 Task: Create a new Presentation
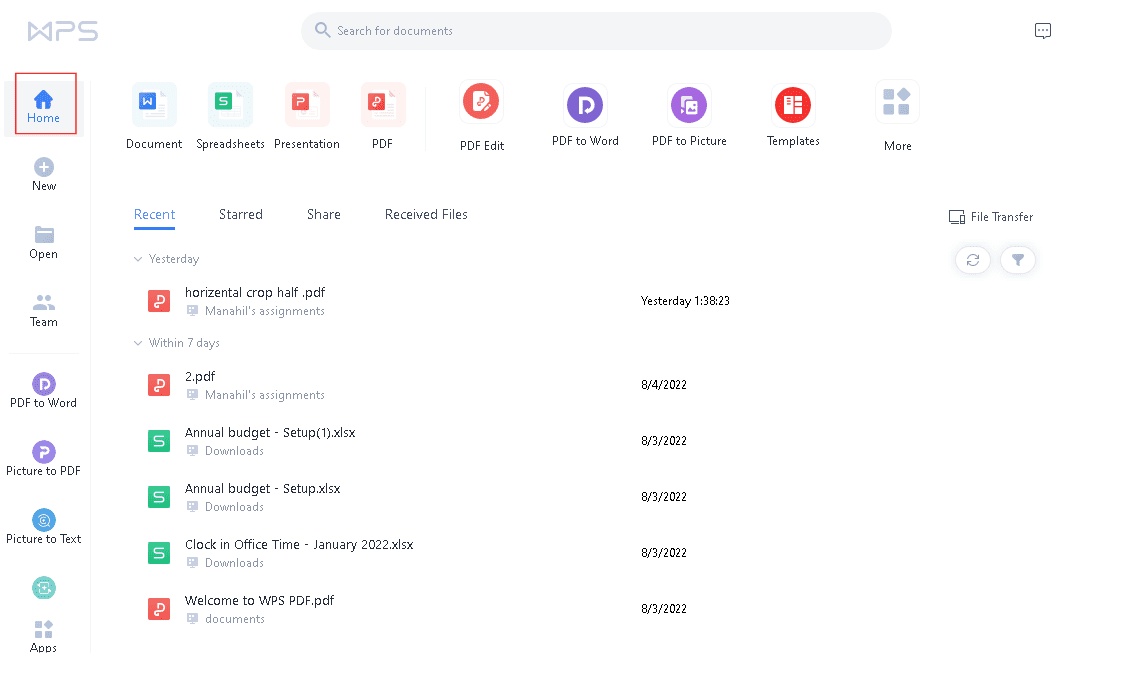[x=306, y=104]
